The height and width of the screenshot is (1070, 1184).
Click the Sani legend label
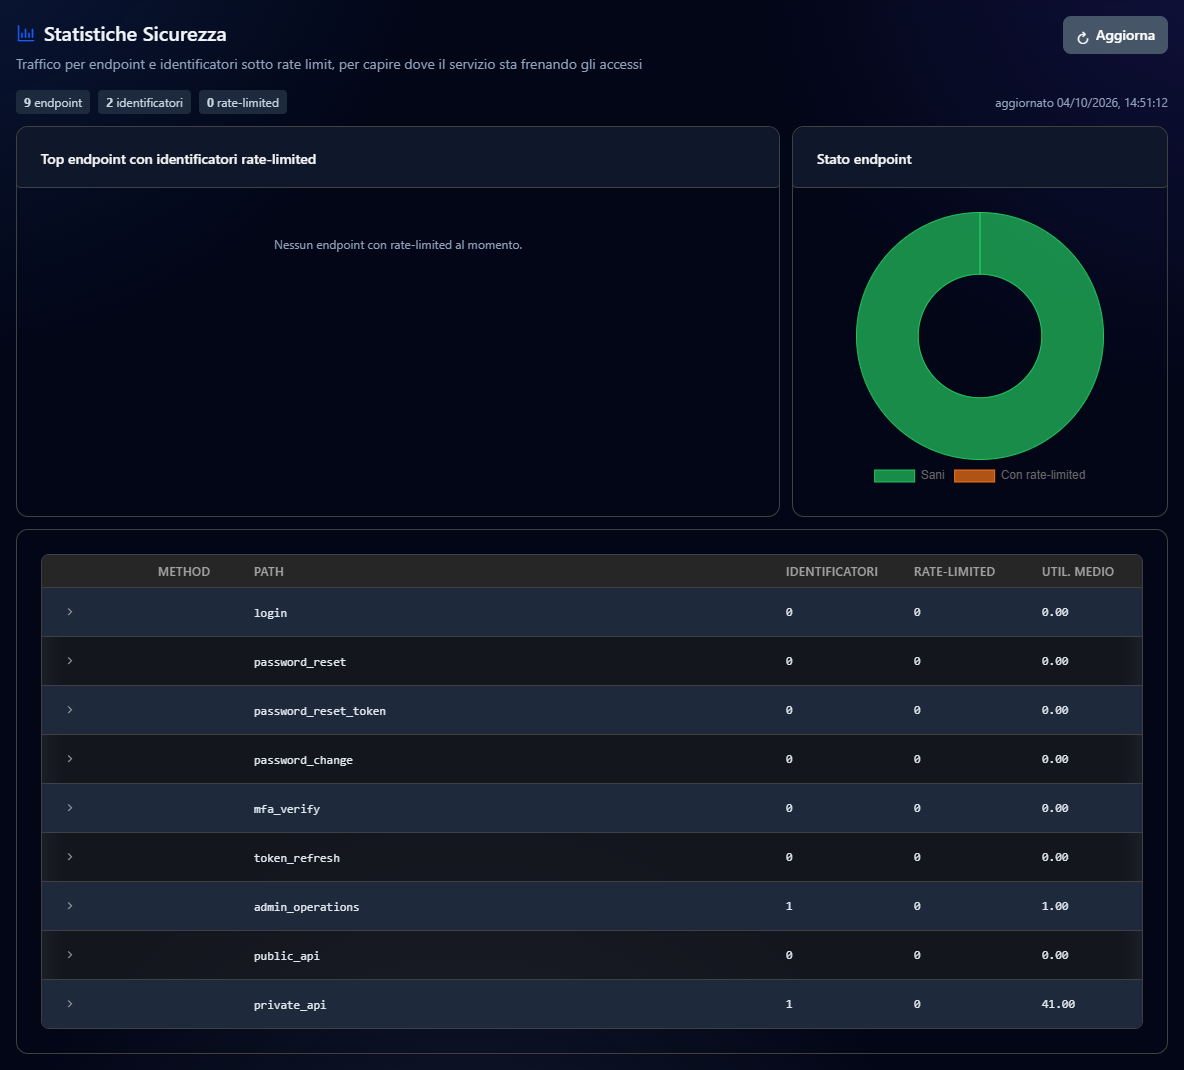click(x=933, y=475)
